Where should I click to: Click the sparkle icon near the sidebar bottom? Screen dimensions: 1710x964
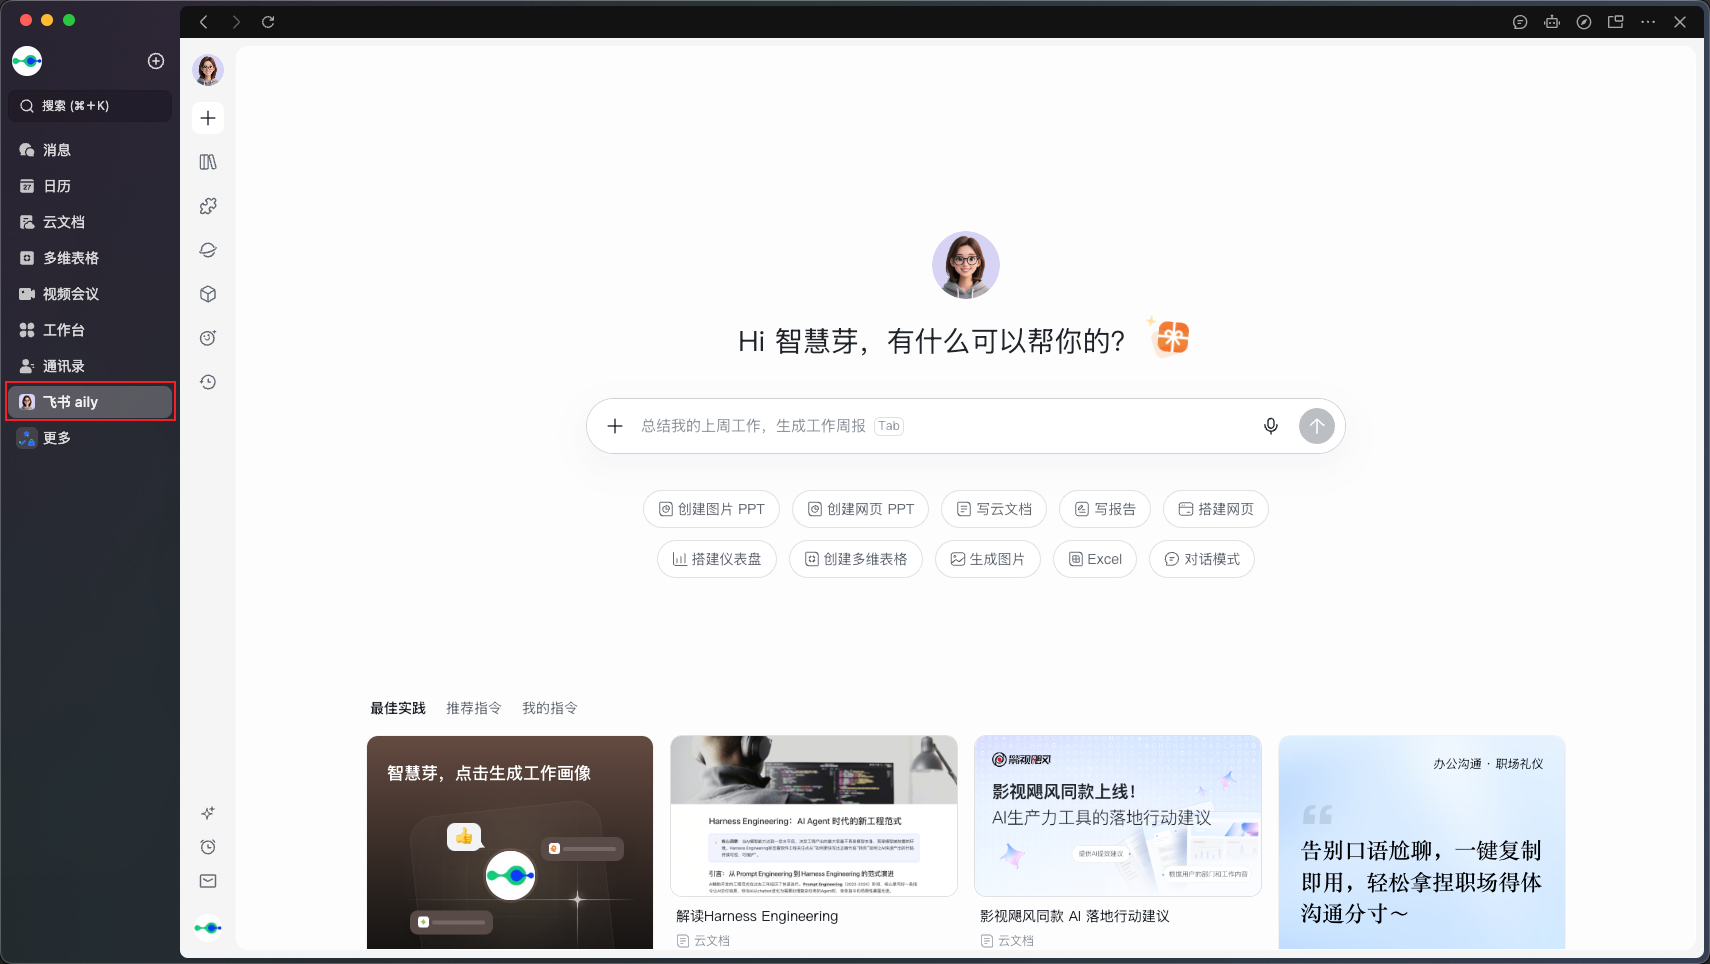point(208,813)
